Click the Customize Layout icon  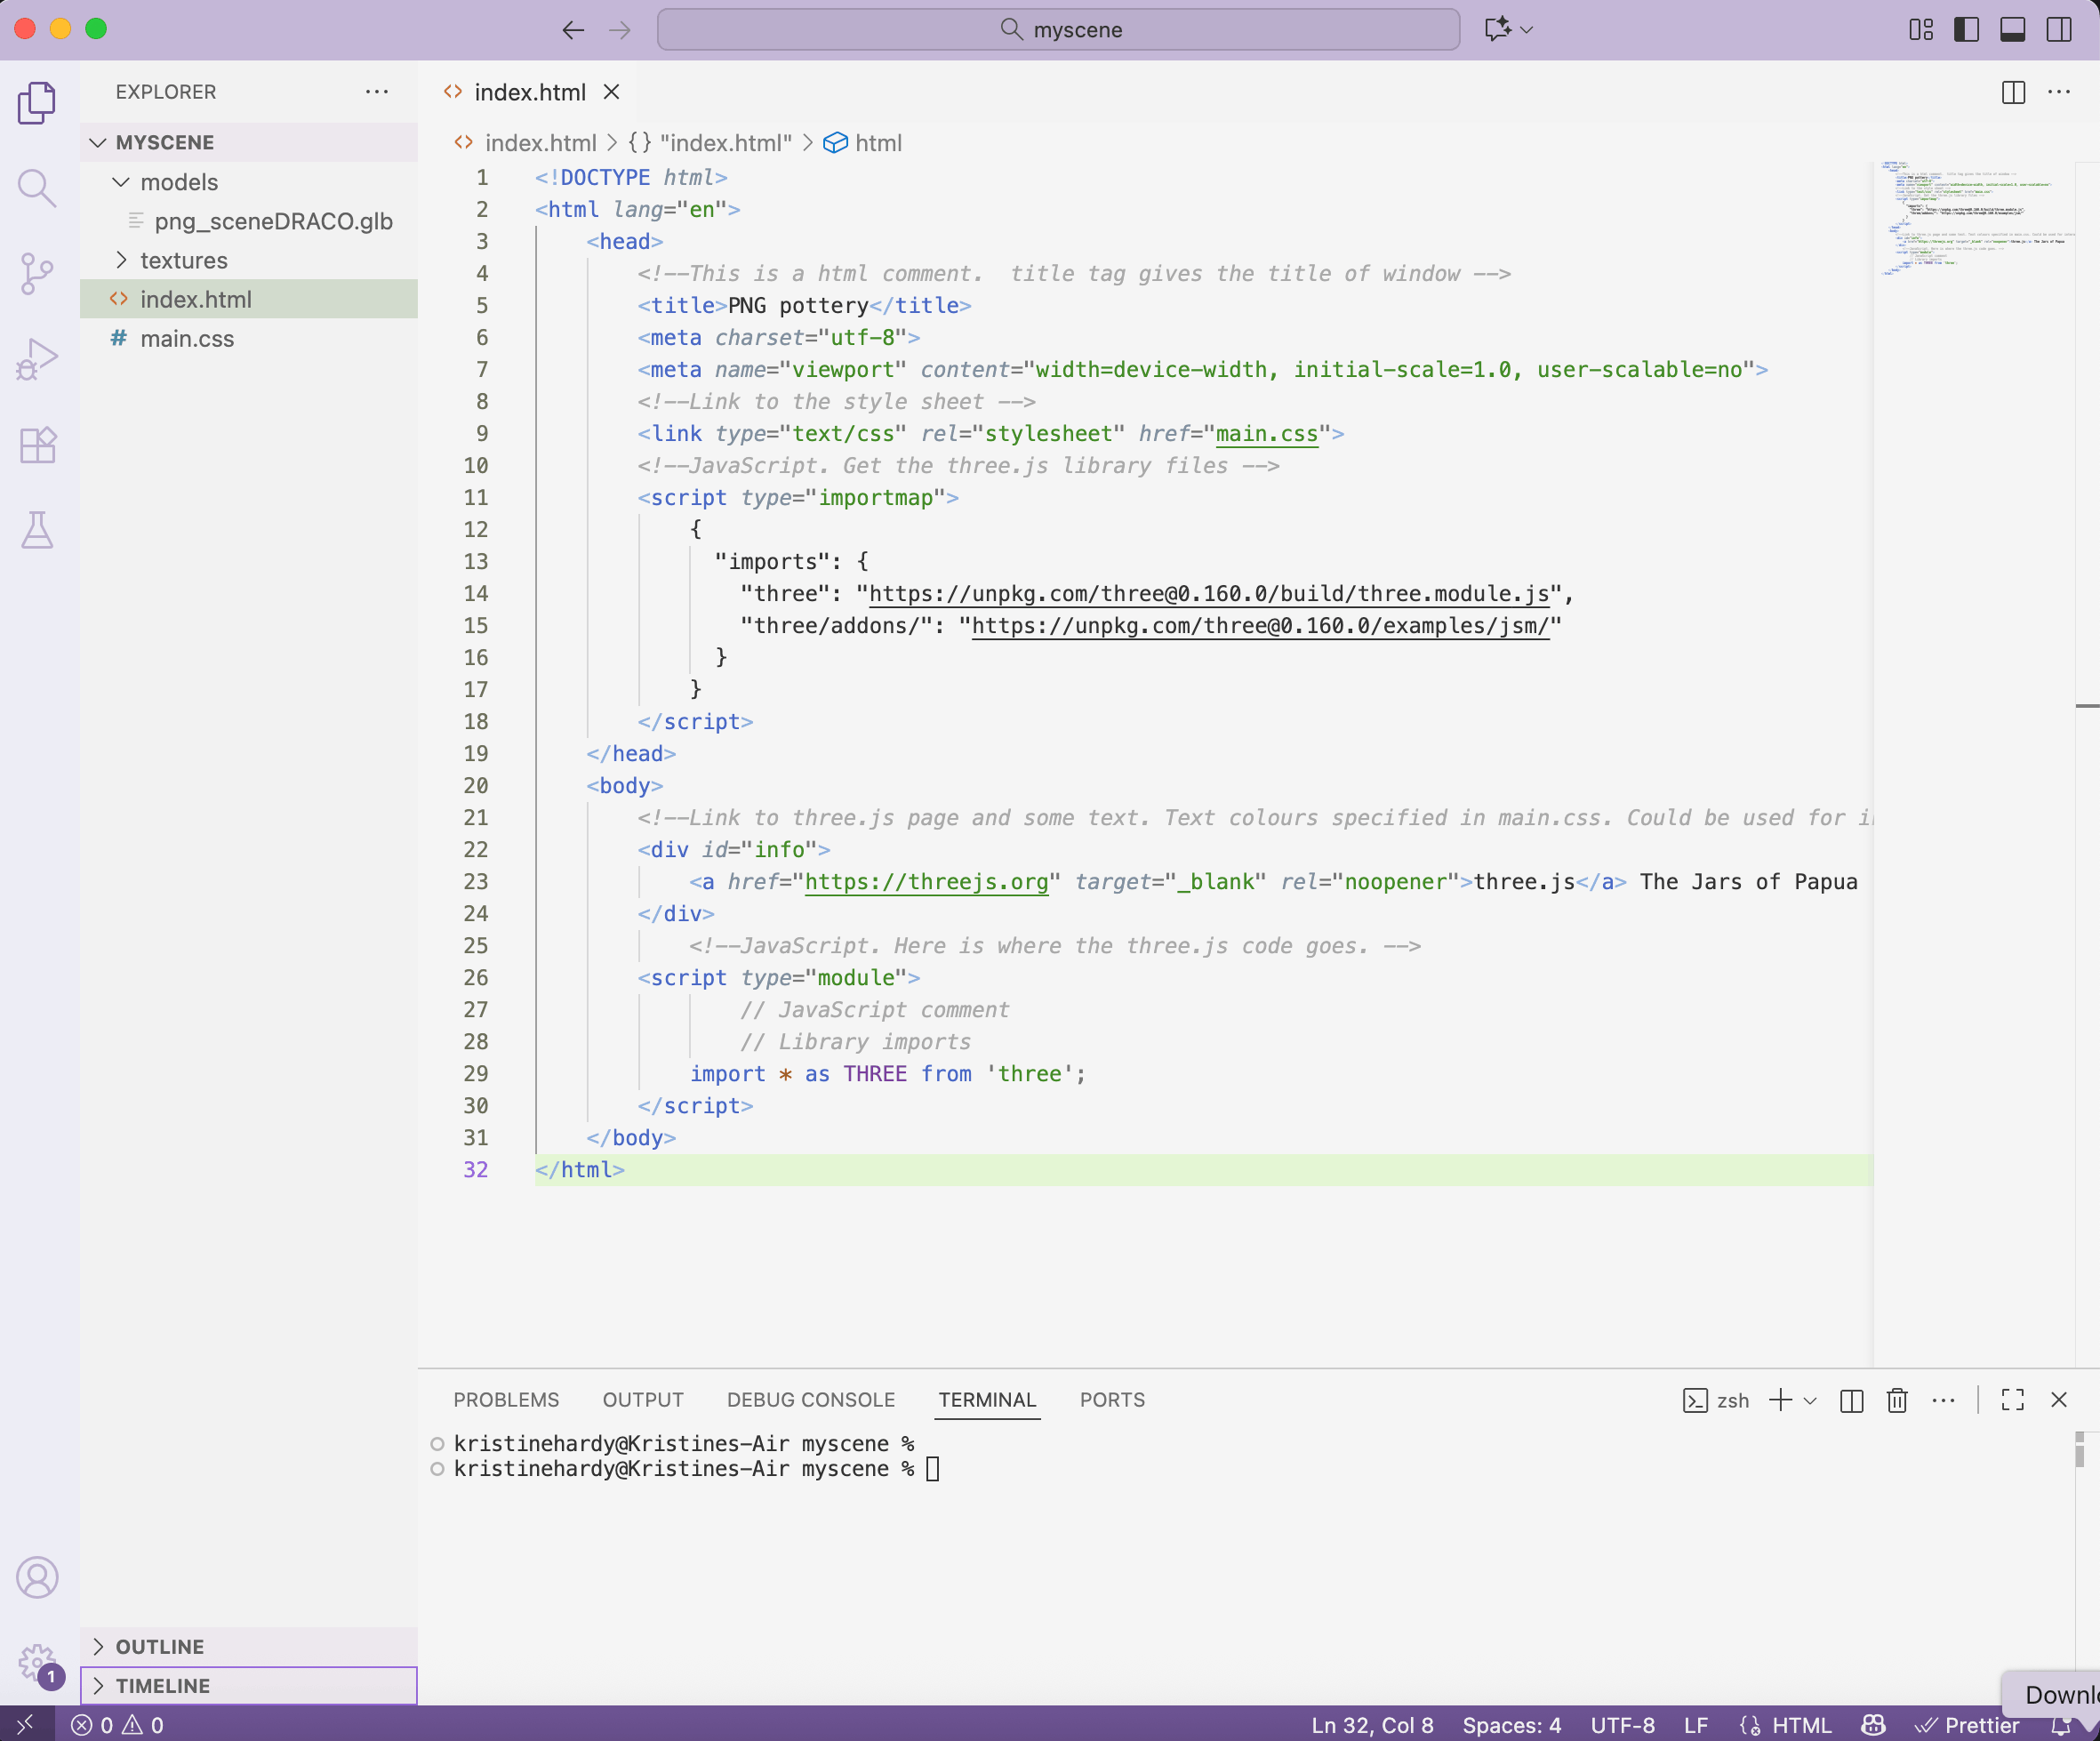(x=1921, y=29)
